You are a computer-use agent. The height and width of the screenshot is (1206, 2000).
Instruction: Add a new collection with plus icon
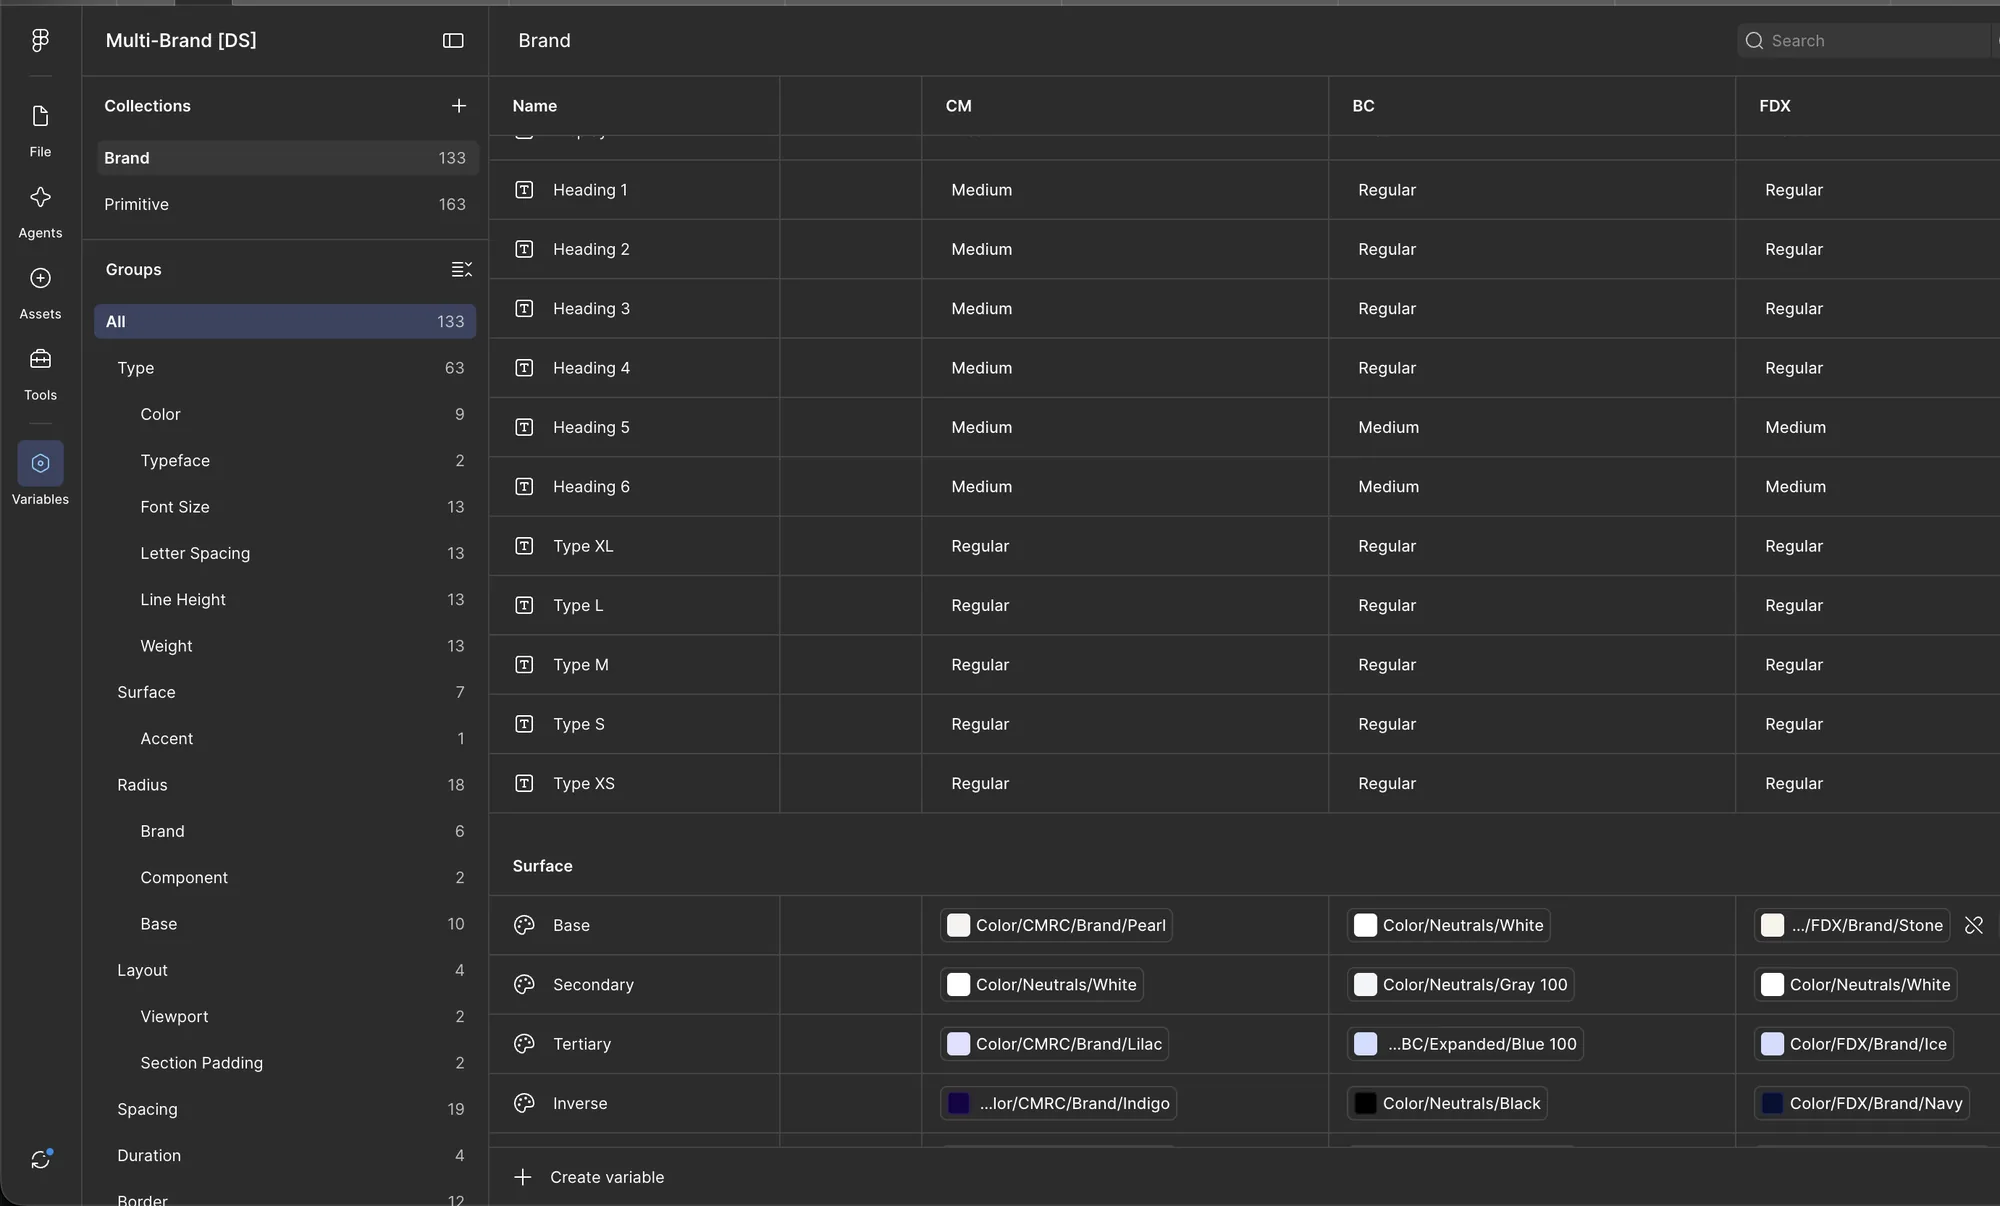point(459,106)
